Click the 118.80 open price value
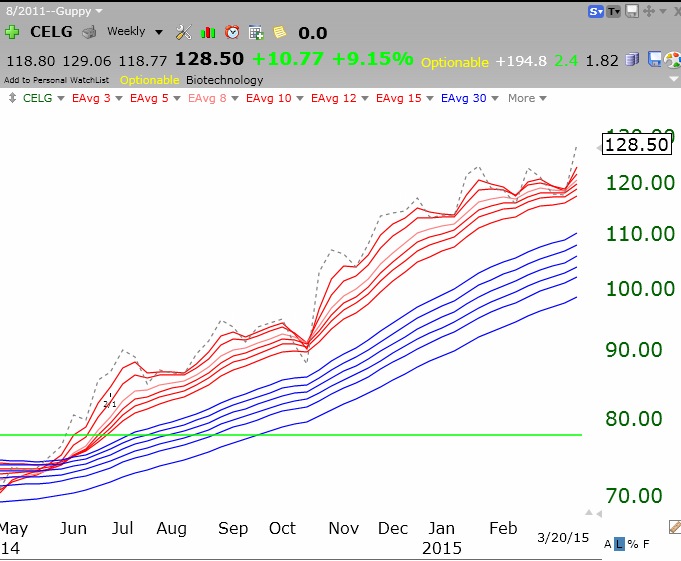Viewport: 681px width, 561px height. point(31,61)
